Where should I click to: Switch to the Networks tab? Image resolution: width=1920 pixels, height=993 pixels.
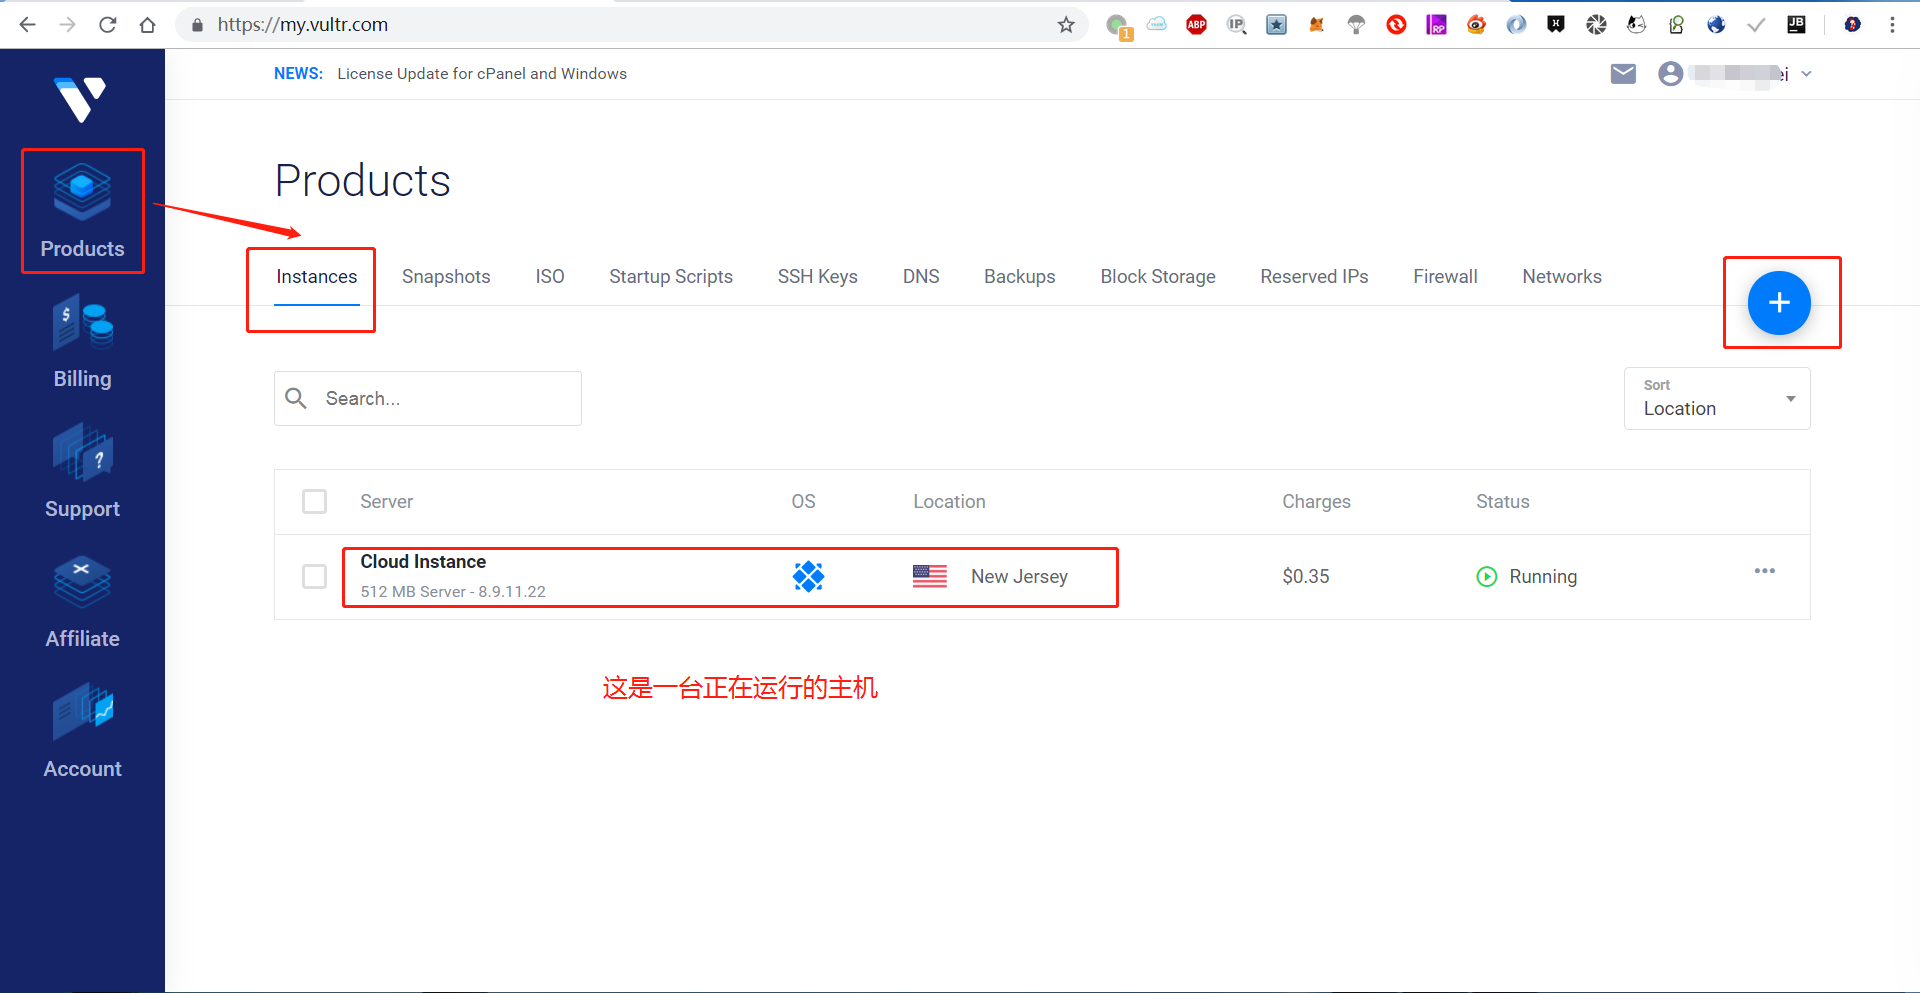pyautogui.click(x=1562, y=277)
